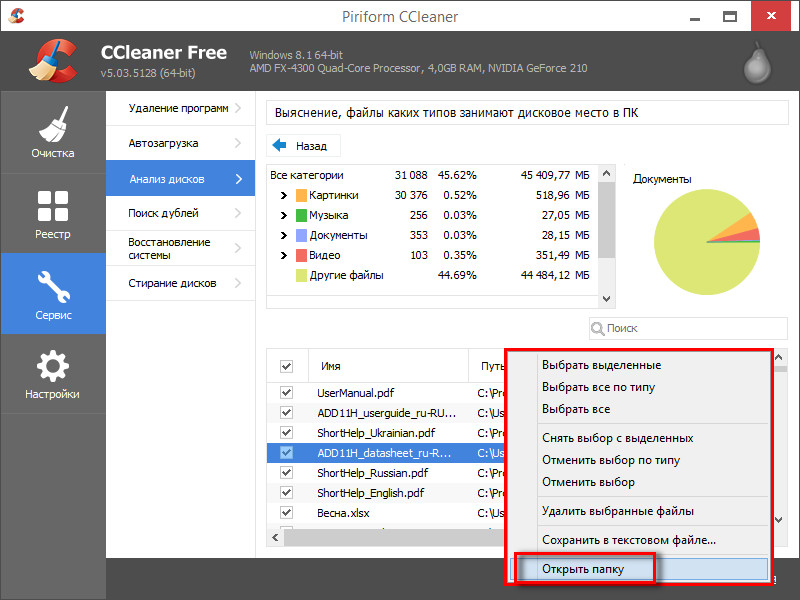Click the file list horizontal scroll-left arrow

(276, 537)
